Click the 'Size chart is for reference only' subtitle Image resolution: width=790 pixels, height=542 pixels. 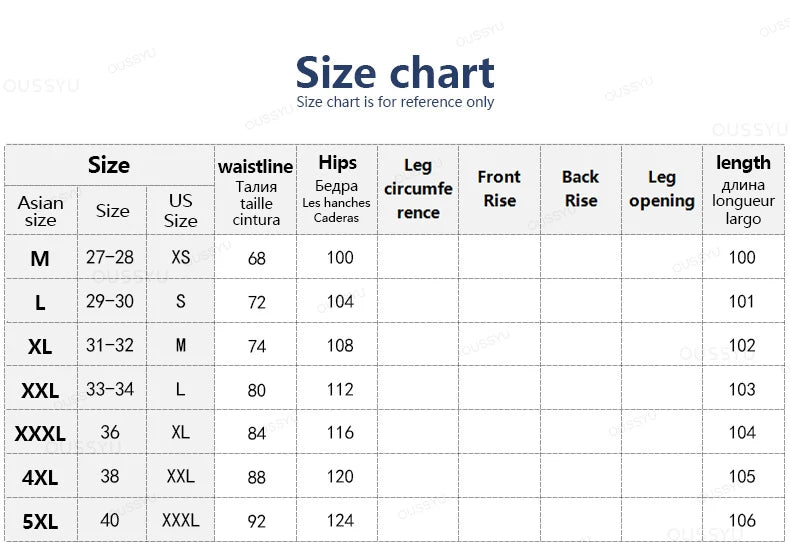click(395, 102)
